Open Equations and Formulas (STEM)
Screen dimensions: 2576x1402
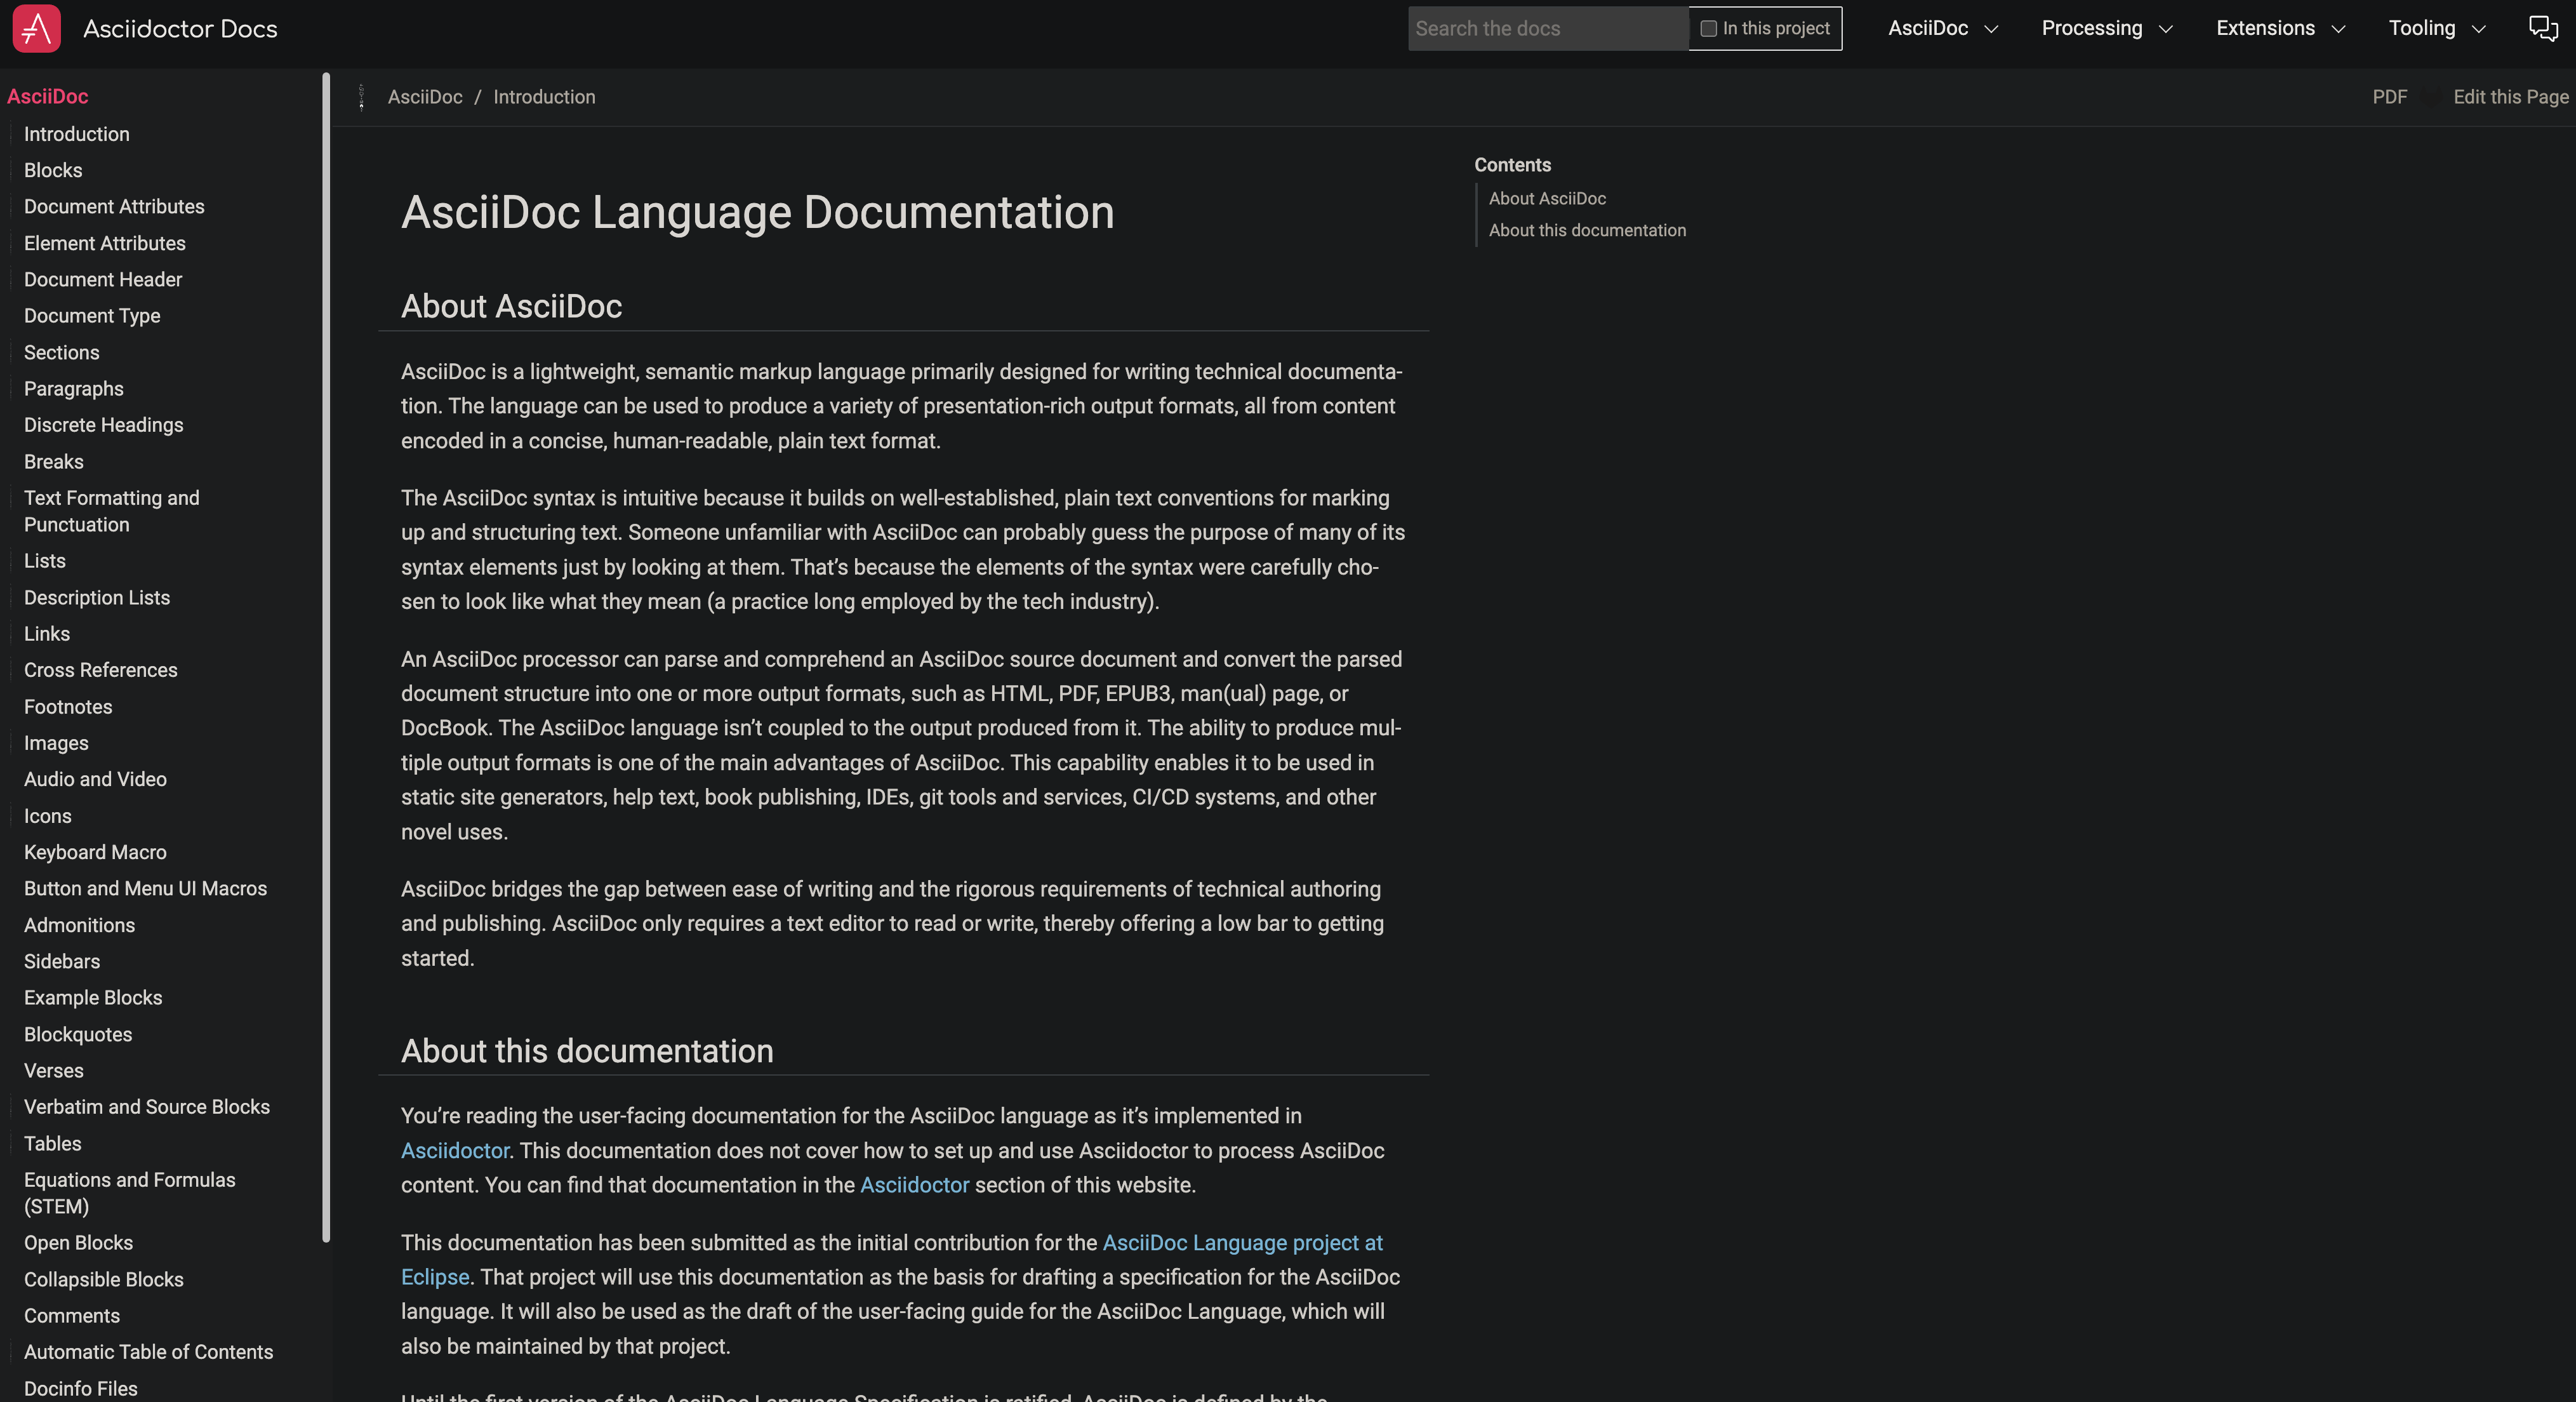coord(130,1193)
